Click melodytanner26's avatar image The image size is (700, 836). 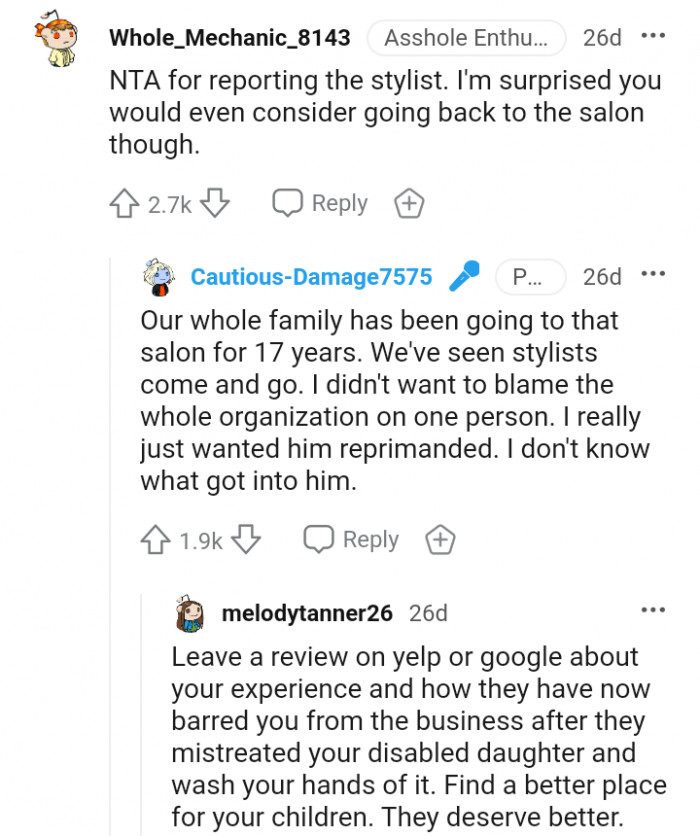click(190, 613)
